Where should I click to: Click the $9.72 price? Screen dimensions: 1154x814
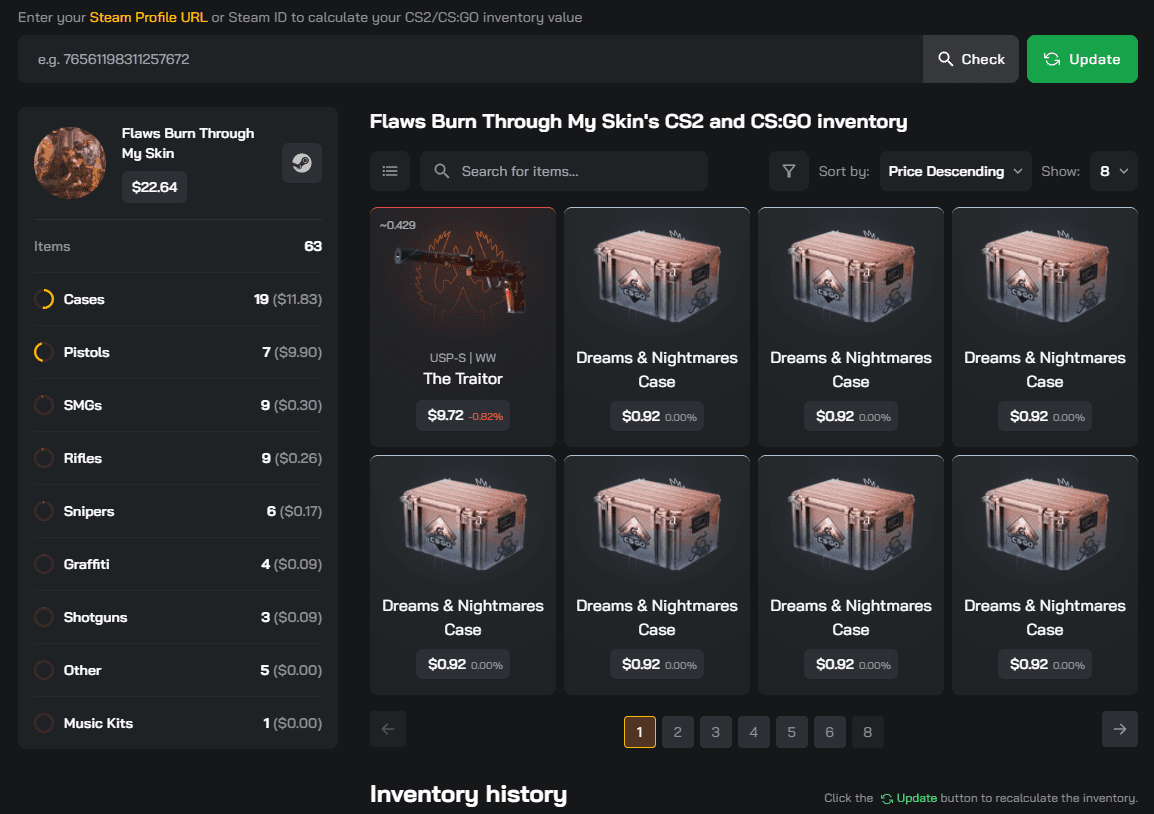pyautogui.click(x=445, y=415)
